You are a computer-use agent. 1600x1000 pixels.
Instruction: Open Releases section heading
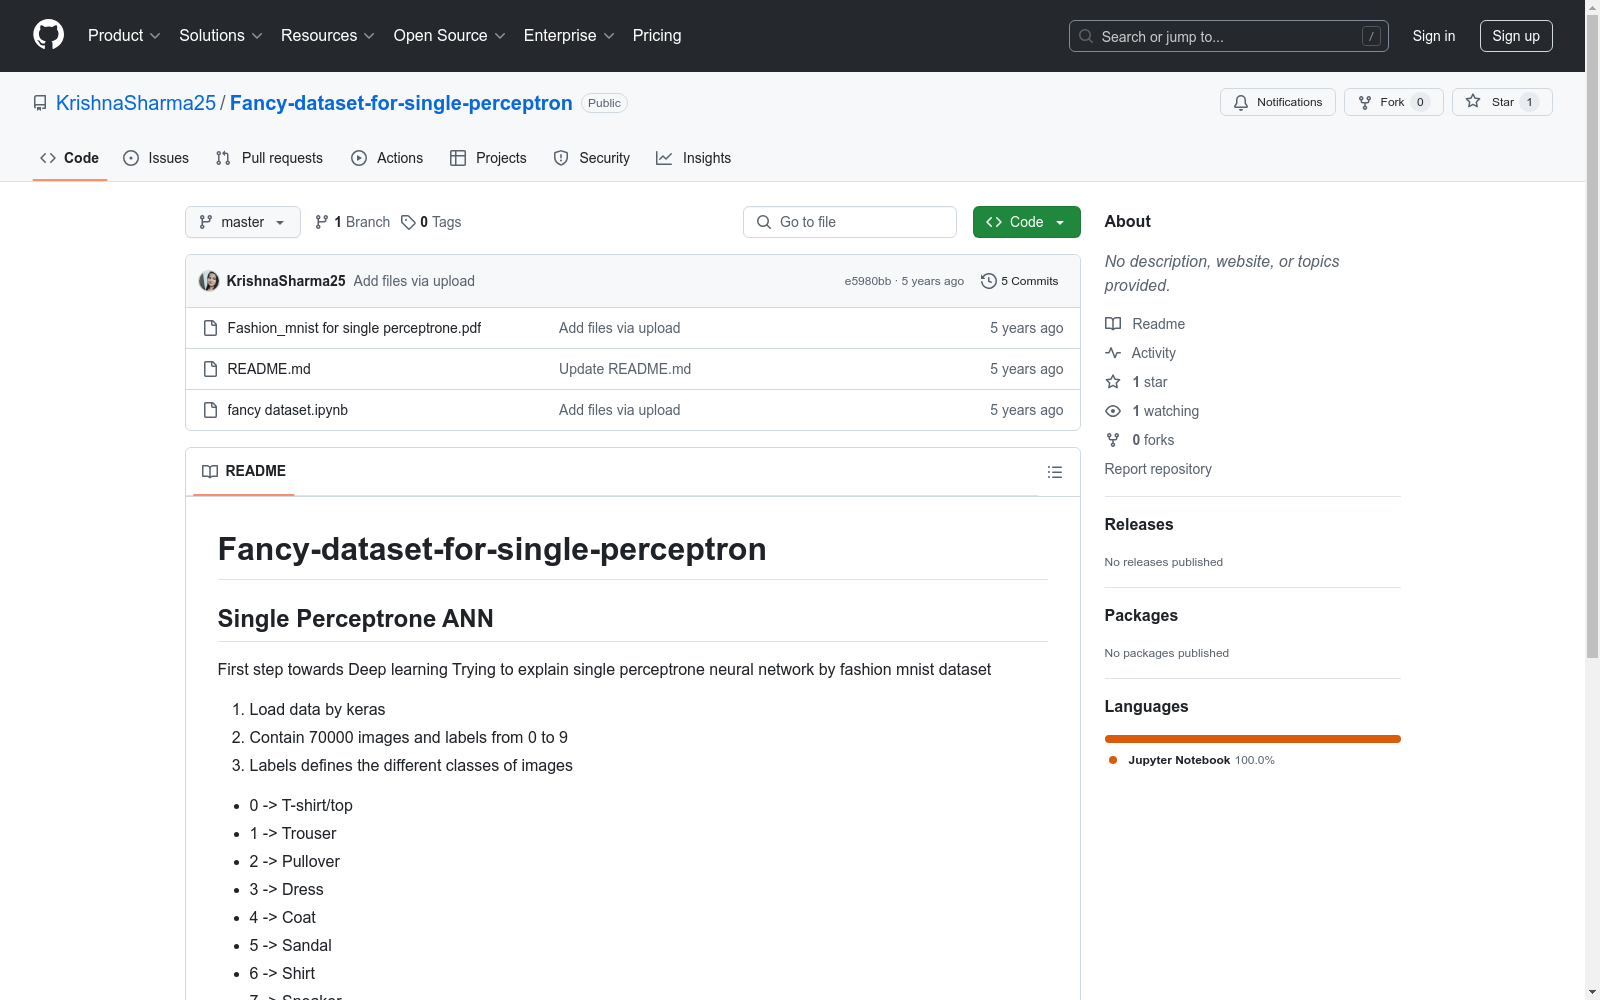coord(1139,524)
